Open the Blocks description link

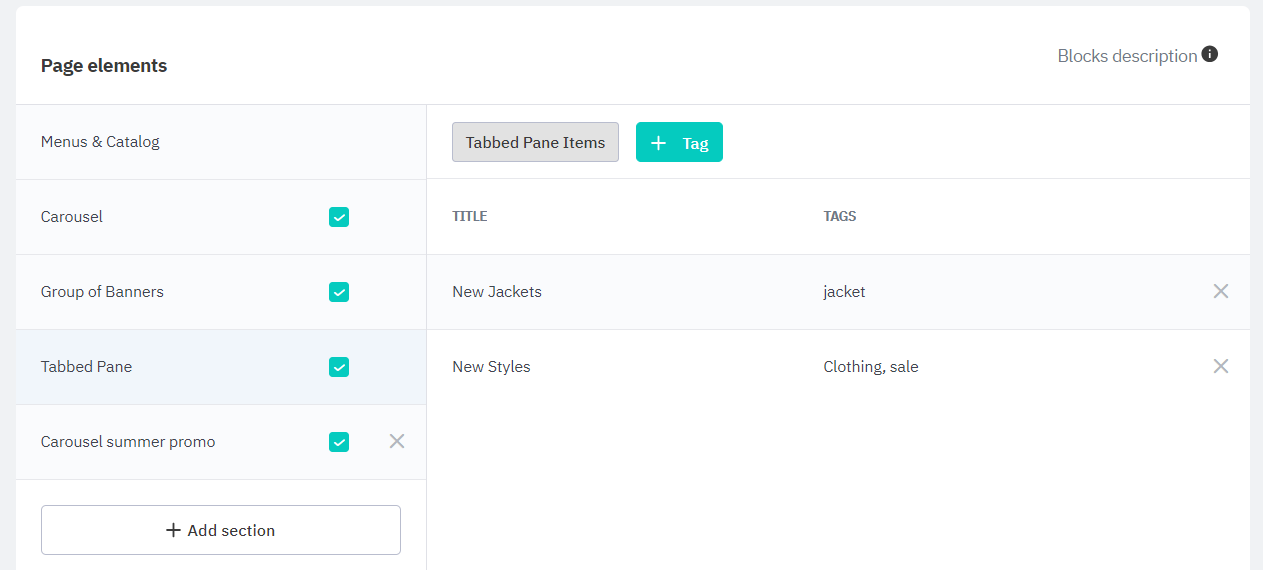[1127, 56]
